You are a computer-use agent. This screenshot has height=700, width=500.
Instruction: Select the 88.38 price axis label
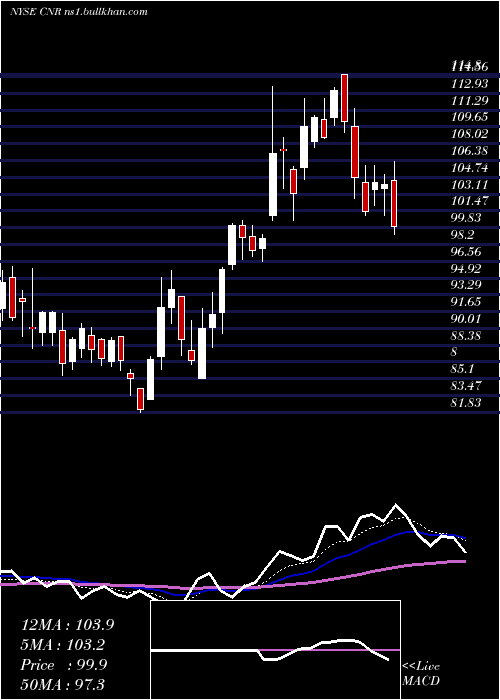(466, 335)
